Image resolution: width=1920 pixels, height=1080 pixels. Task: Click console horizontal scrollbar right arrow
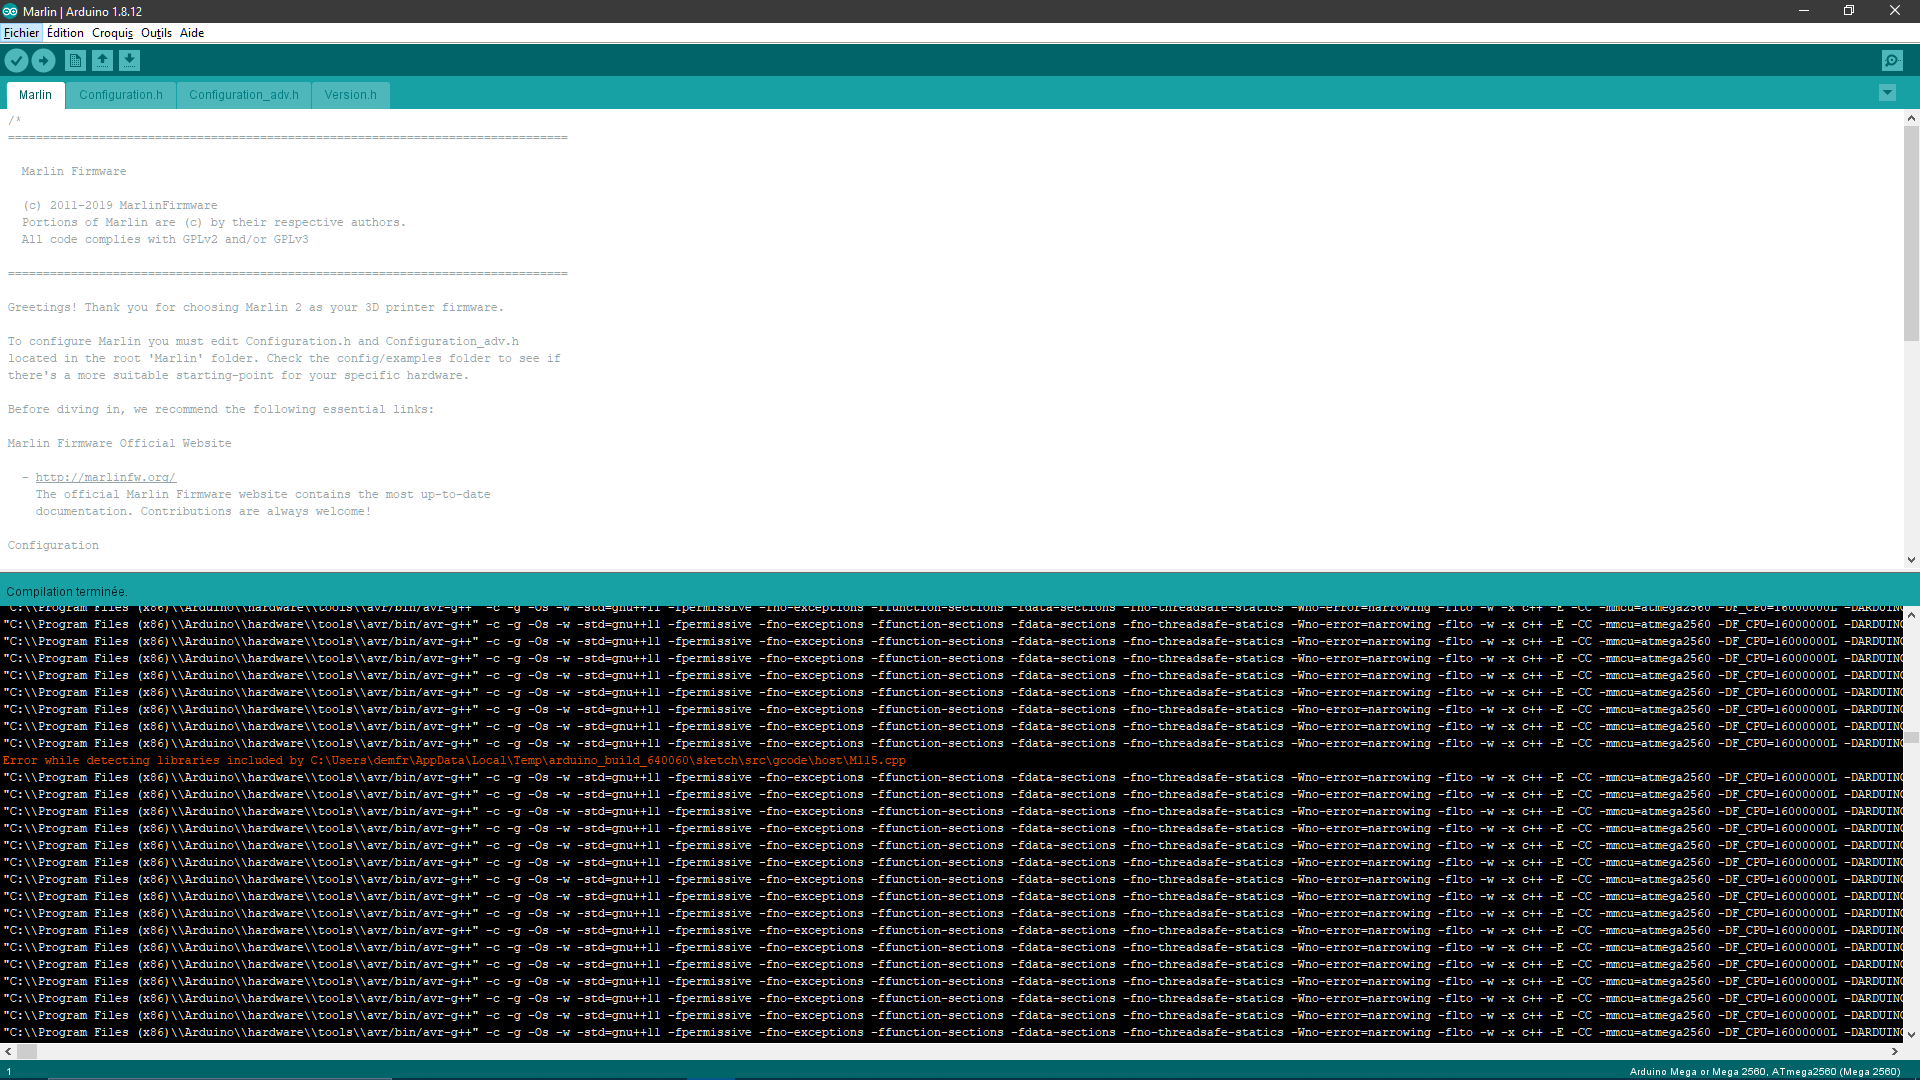tap(1895, 1052)
